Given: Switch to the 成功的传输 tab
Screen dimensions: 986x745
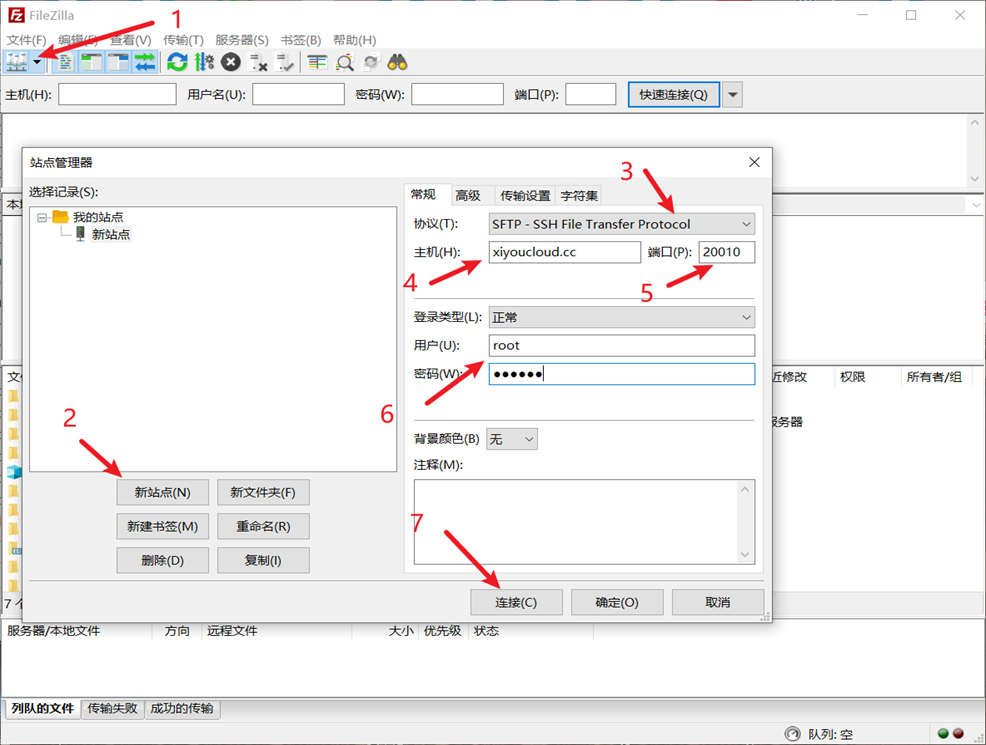Looking at the screenshot, I should click(182, 709).
